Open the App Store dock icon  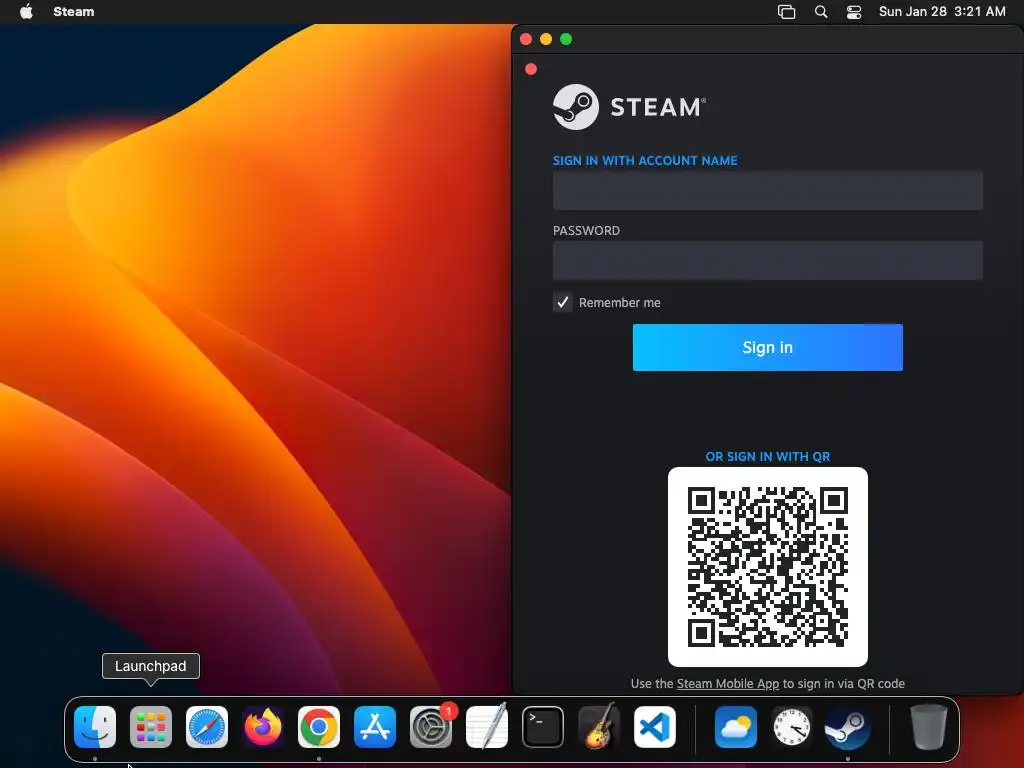pos(375,727)
